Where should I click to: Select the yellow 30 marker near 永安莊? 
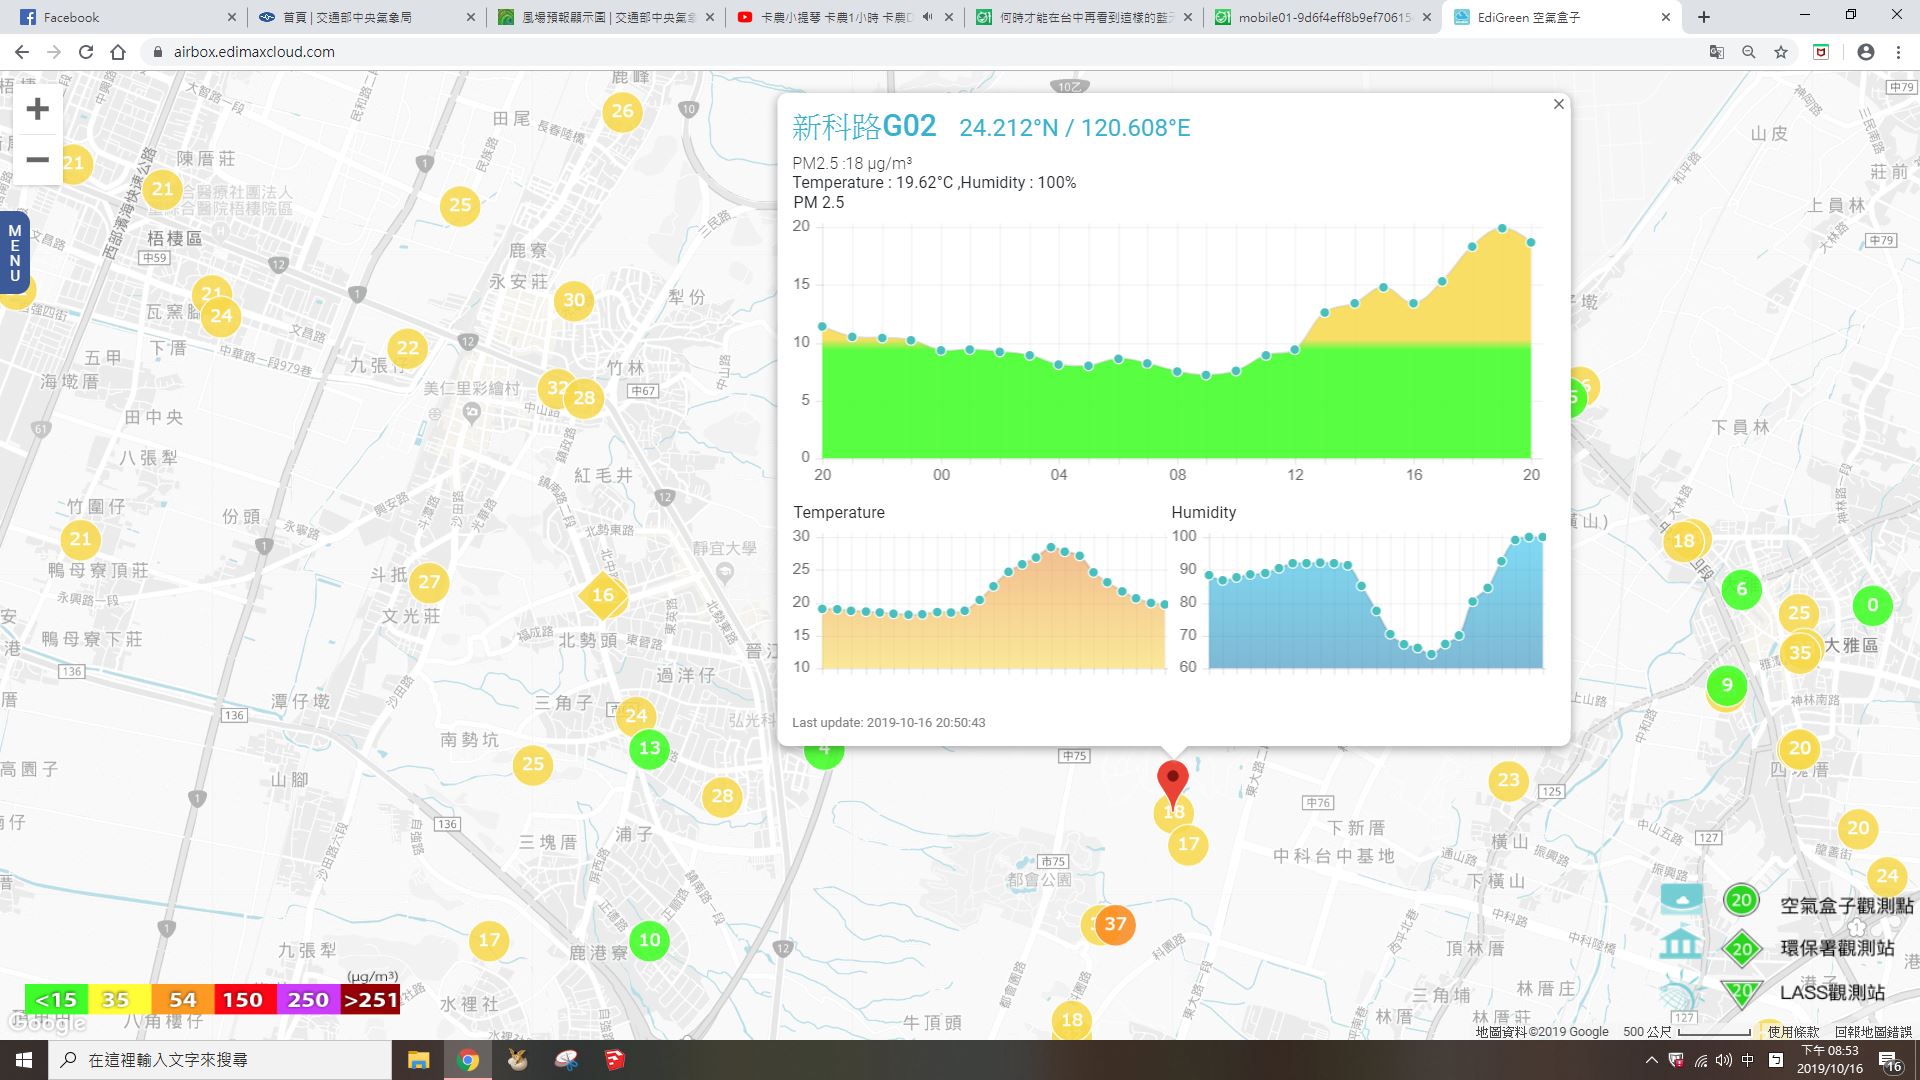(x=574, y=300)
